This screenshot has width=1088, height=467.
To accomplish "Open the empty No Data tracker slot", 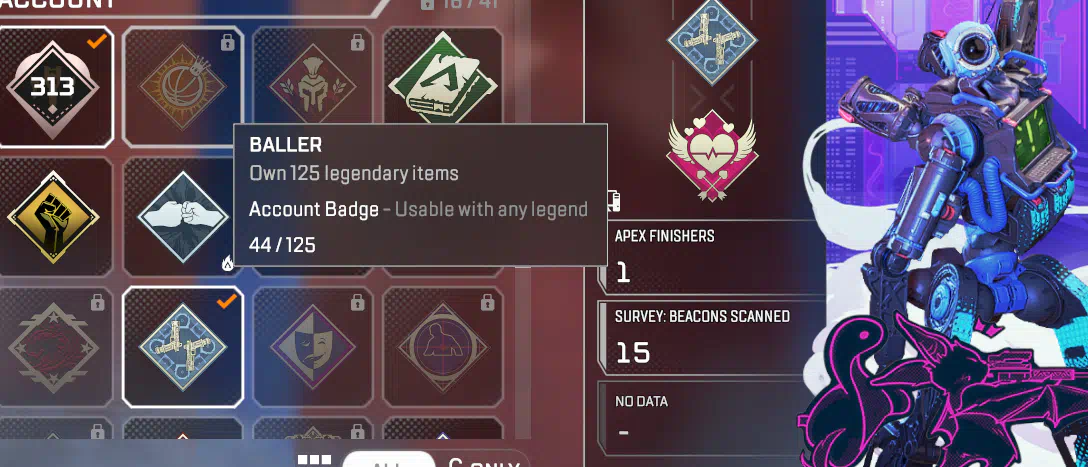I will tap(712, 418).
